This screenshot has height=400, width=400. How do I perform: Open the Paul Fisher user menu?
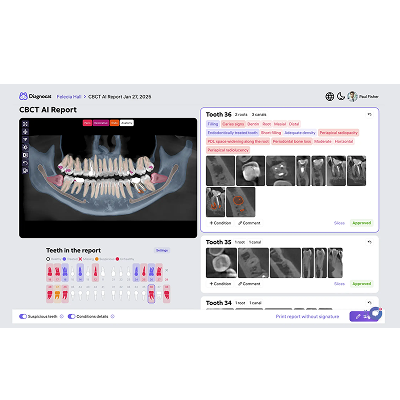[363, 96]
